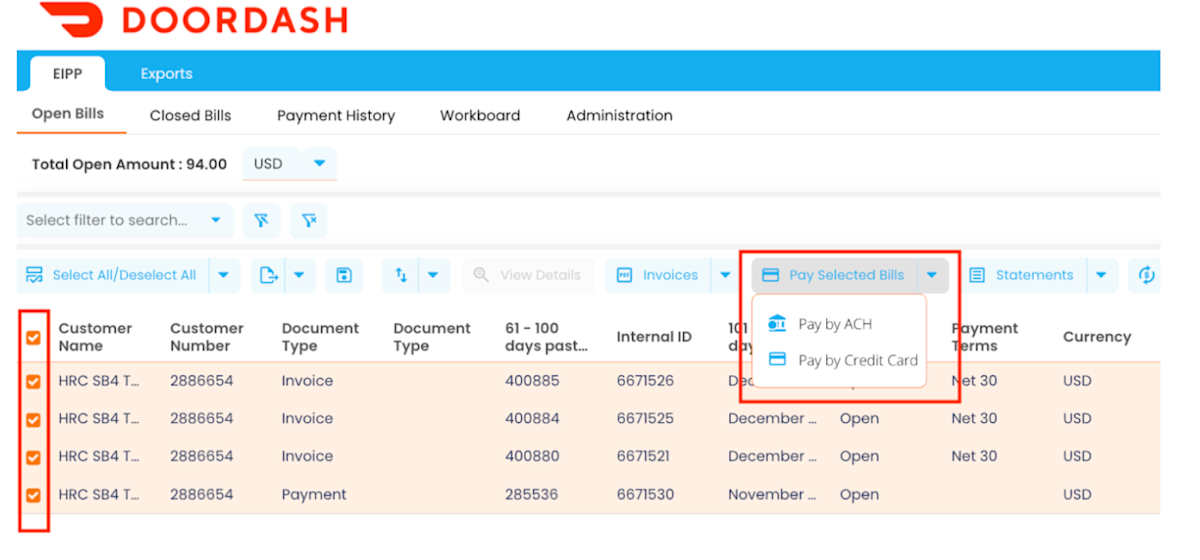The height and width of the screenshot is (560, 1200).
Task: Click Internal ID 6671530
Action: [645, 495]
